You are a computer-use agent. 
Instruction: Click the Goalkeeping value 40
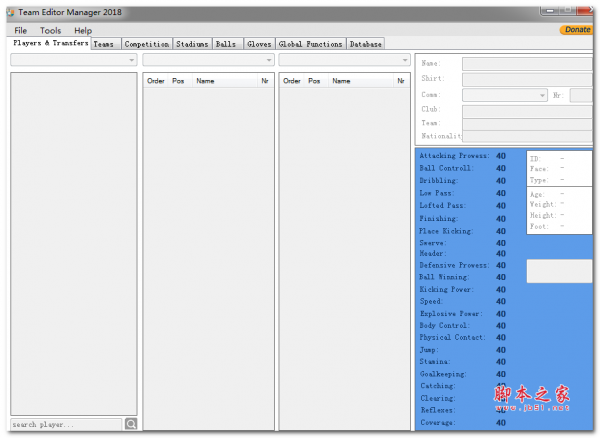pos(501,374)
